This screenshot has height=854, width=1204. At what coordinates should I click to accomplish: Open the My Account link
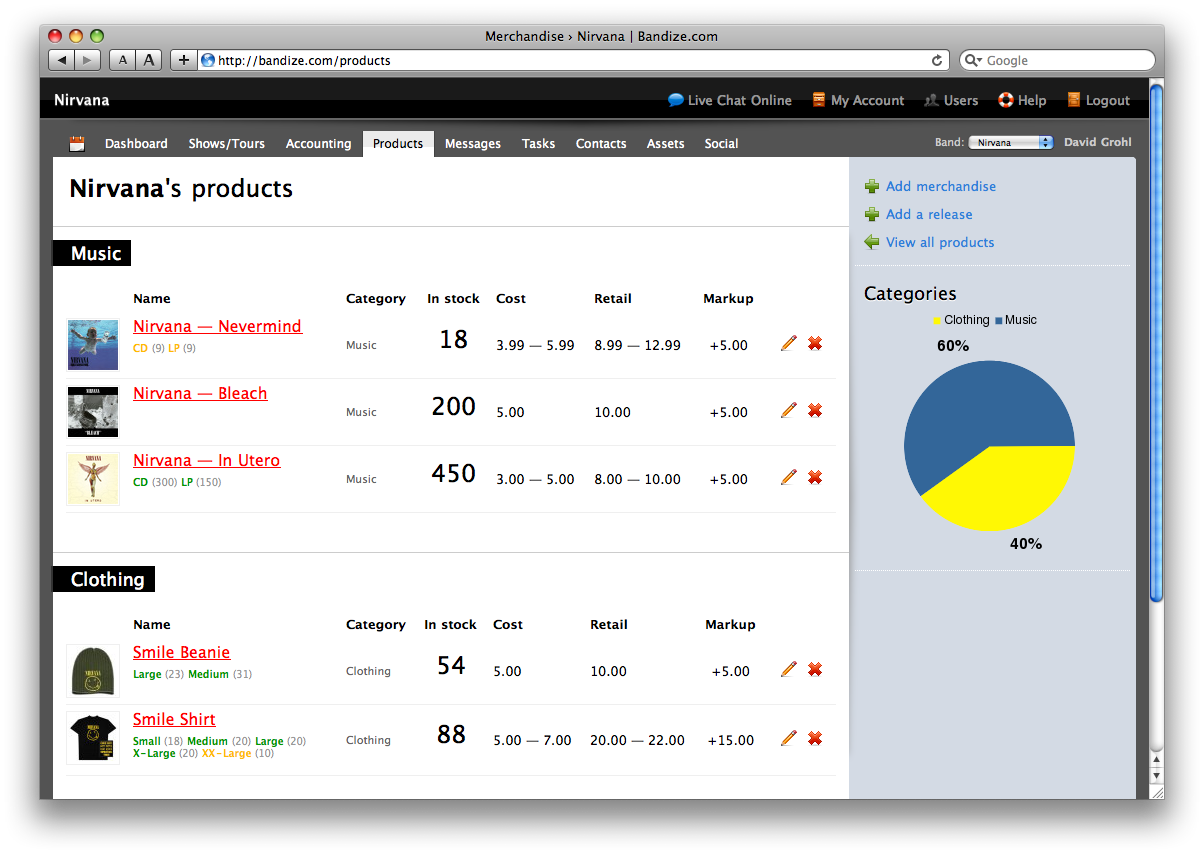[867, 100]
